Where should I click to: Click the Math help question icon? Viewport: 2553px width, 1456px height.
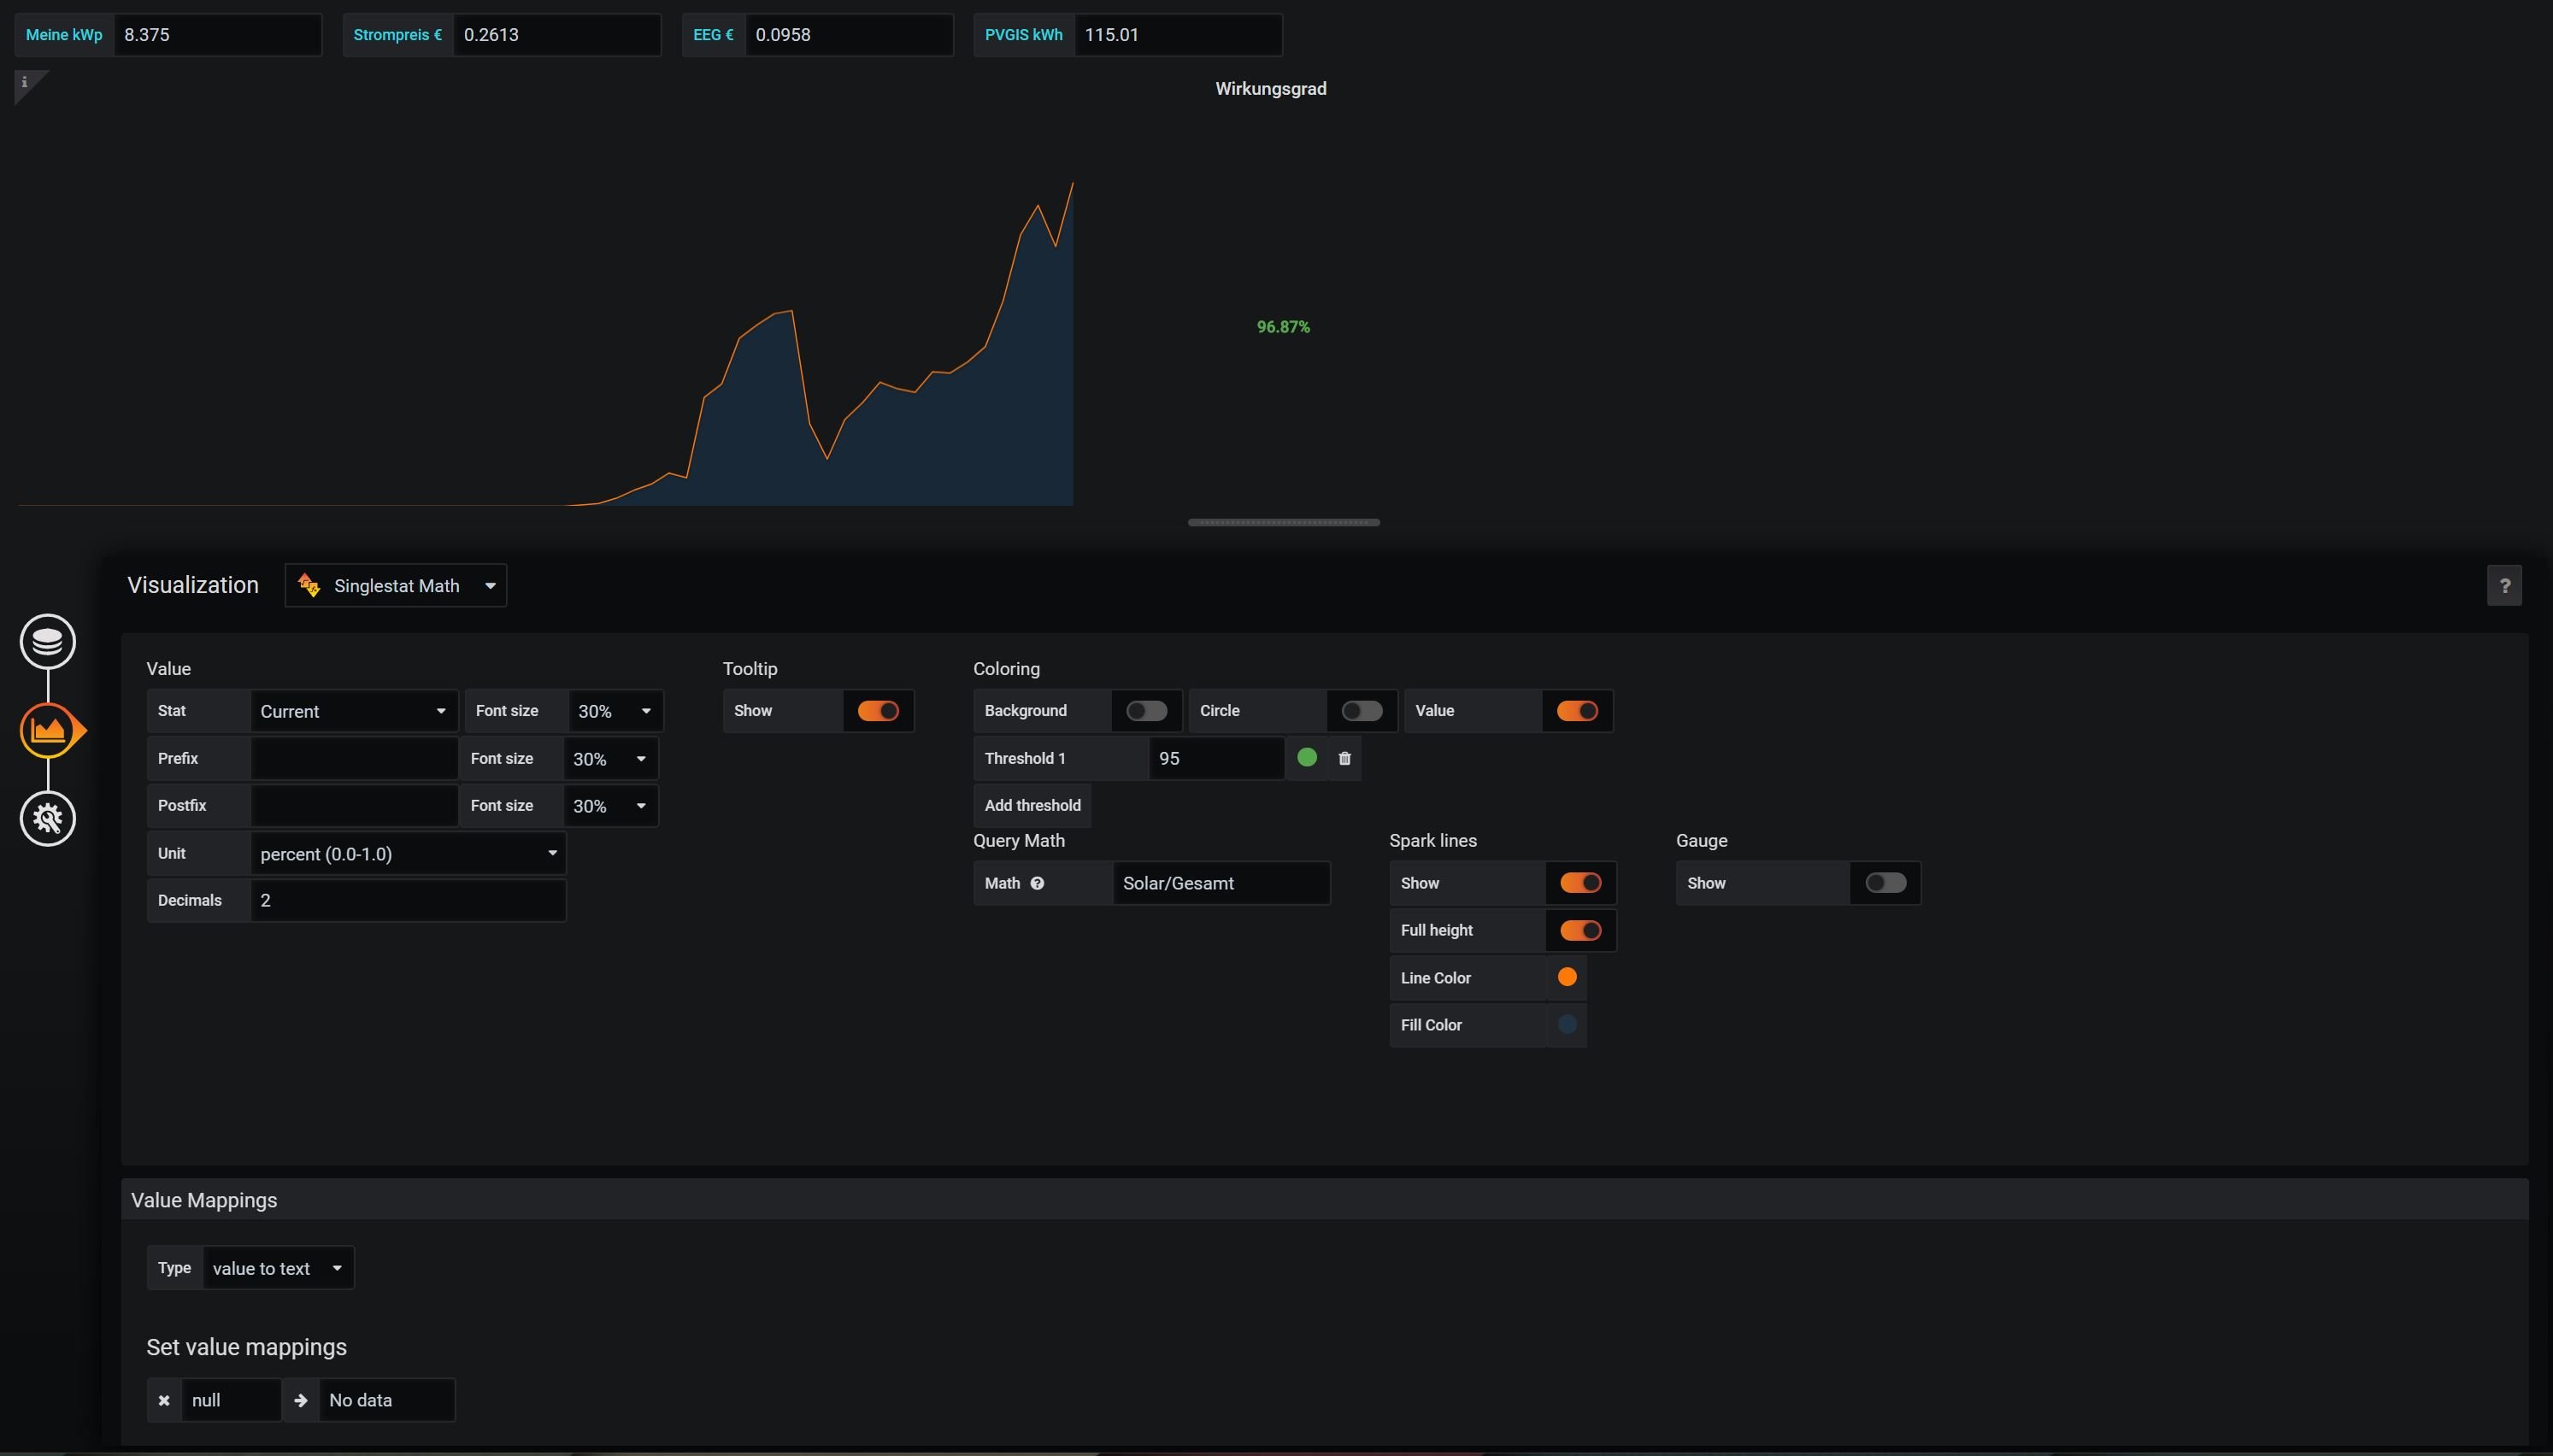pyautogui.click(x=1037, y=883)
